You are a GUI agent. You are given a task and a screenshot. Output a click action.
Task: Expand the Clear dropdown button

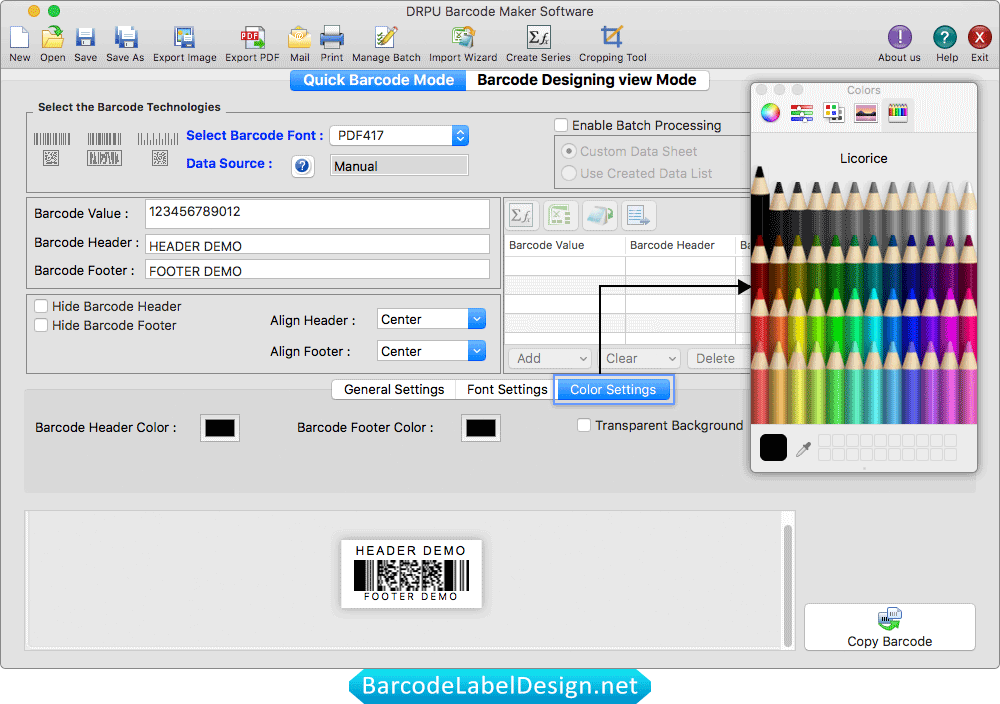640,358
